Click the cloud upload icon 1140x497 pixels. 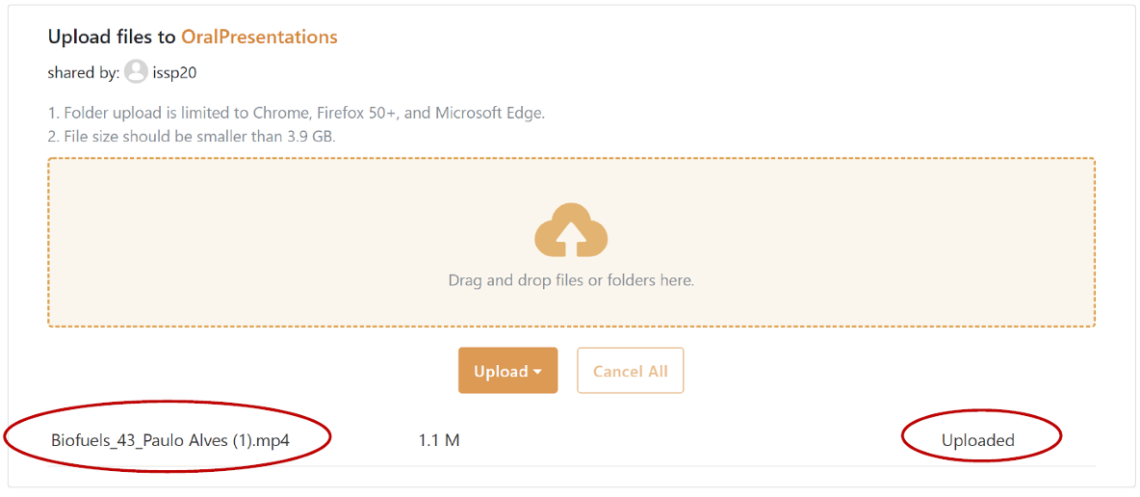(x=571, y=231)
